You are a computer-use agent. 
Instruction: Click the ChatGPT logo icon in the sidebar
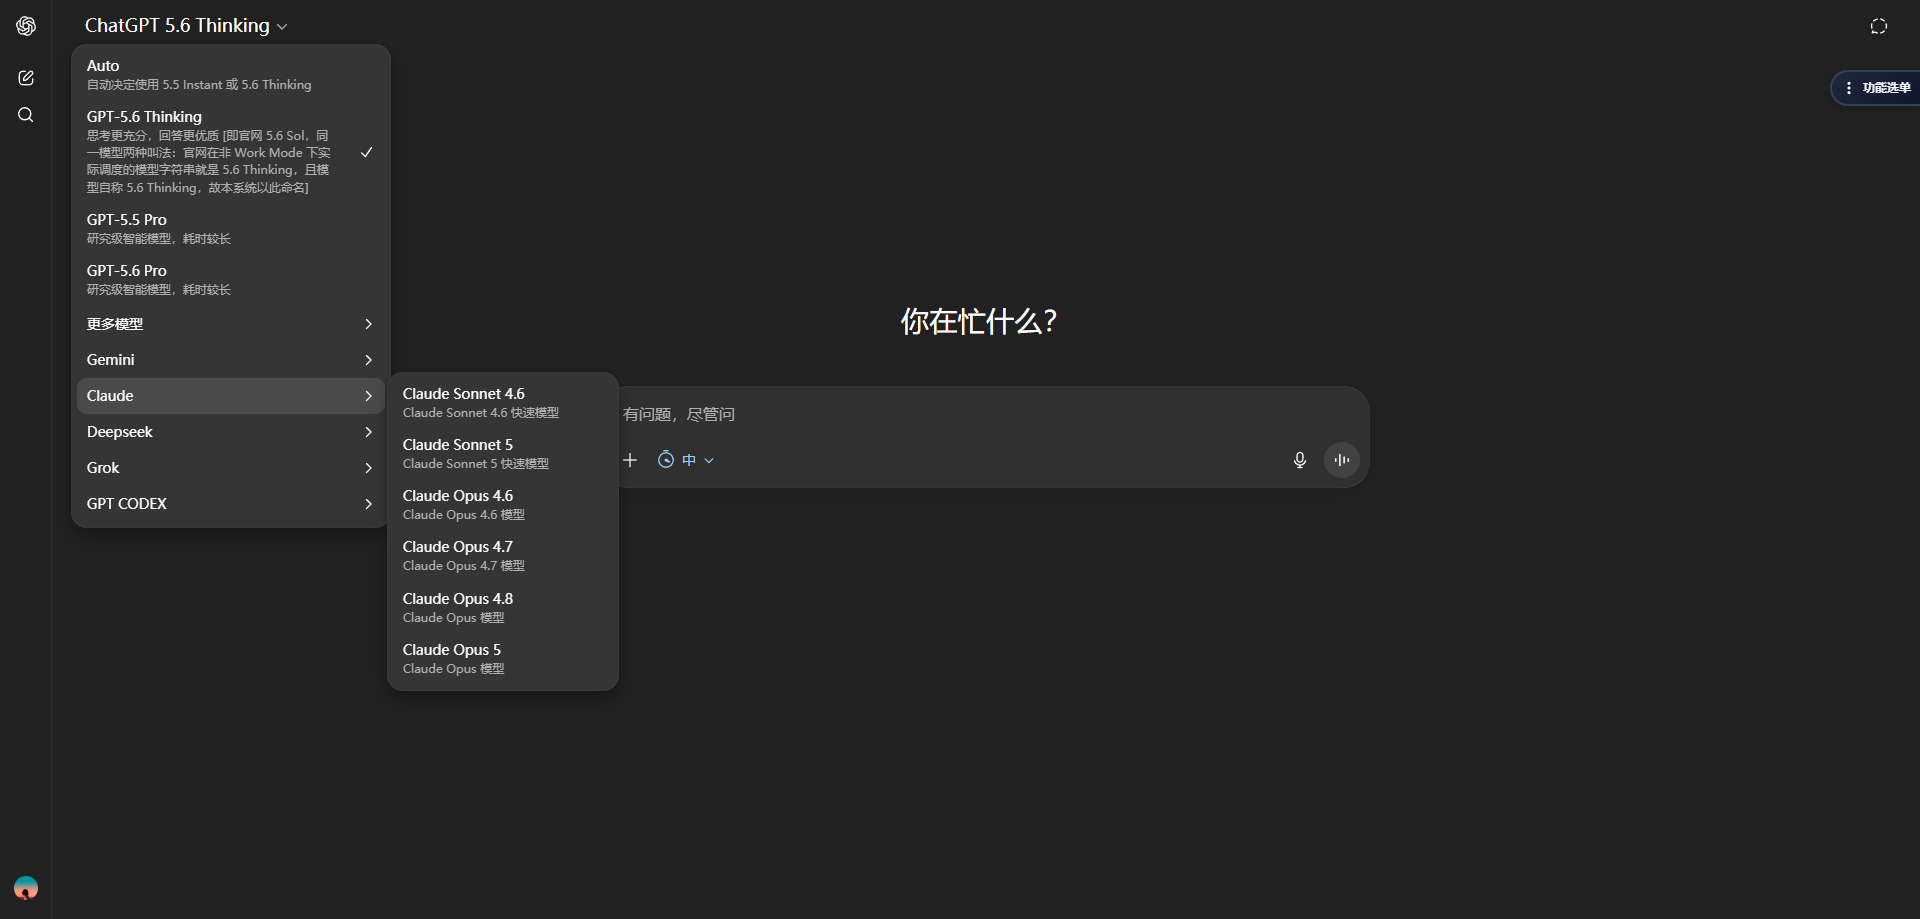[x=26, y=26]
